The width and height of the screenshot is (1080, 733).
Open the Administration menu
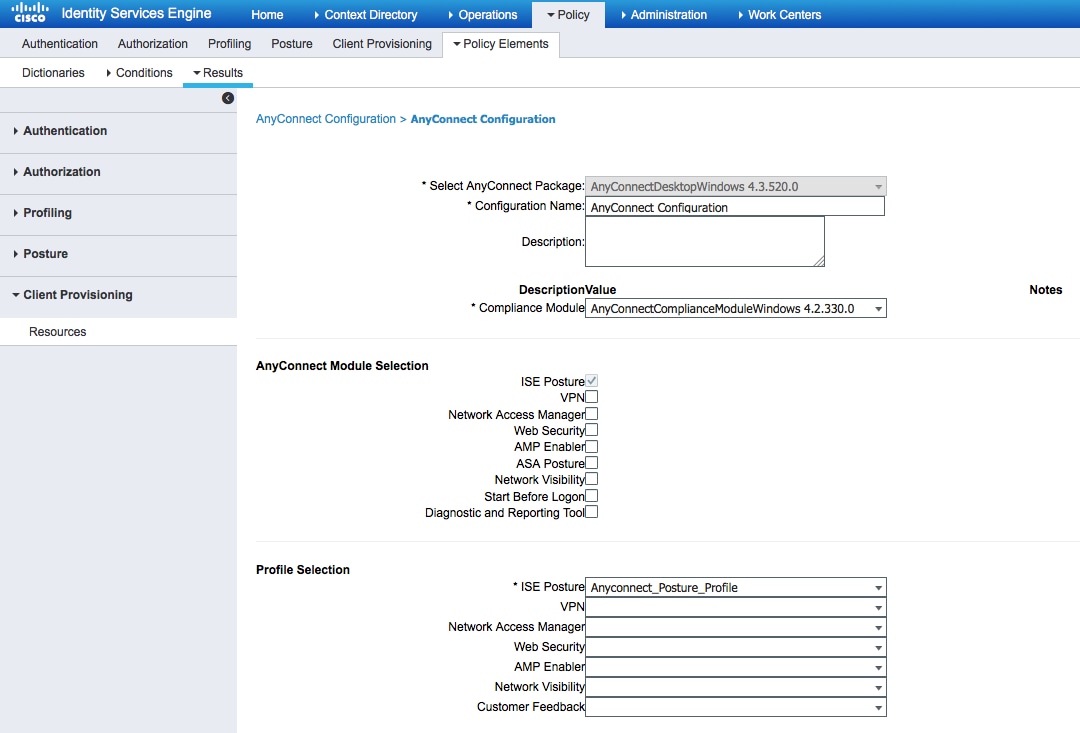pyautogui.click(x=664, y=14)
